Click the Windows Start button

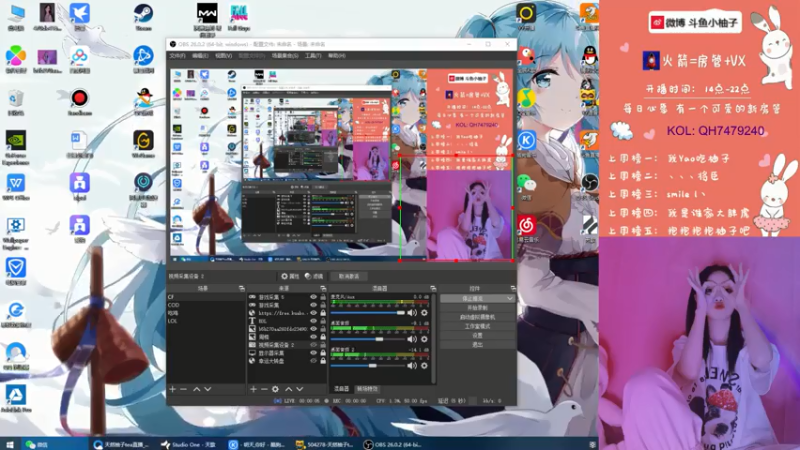(9, 445)
